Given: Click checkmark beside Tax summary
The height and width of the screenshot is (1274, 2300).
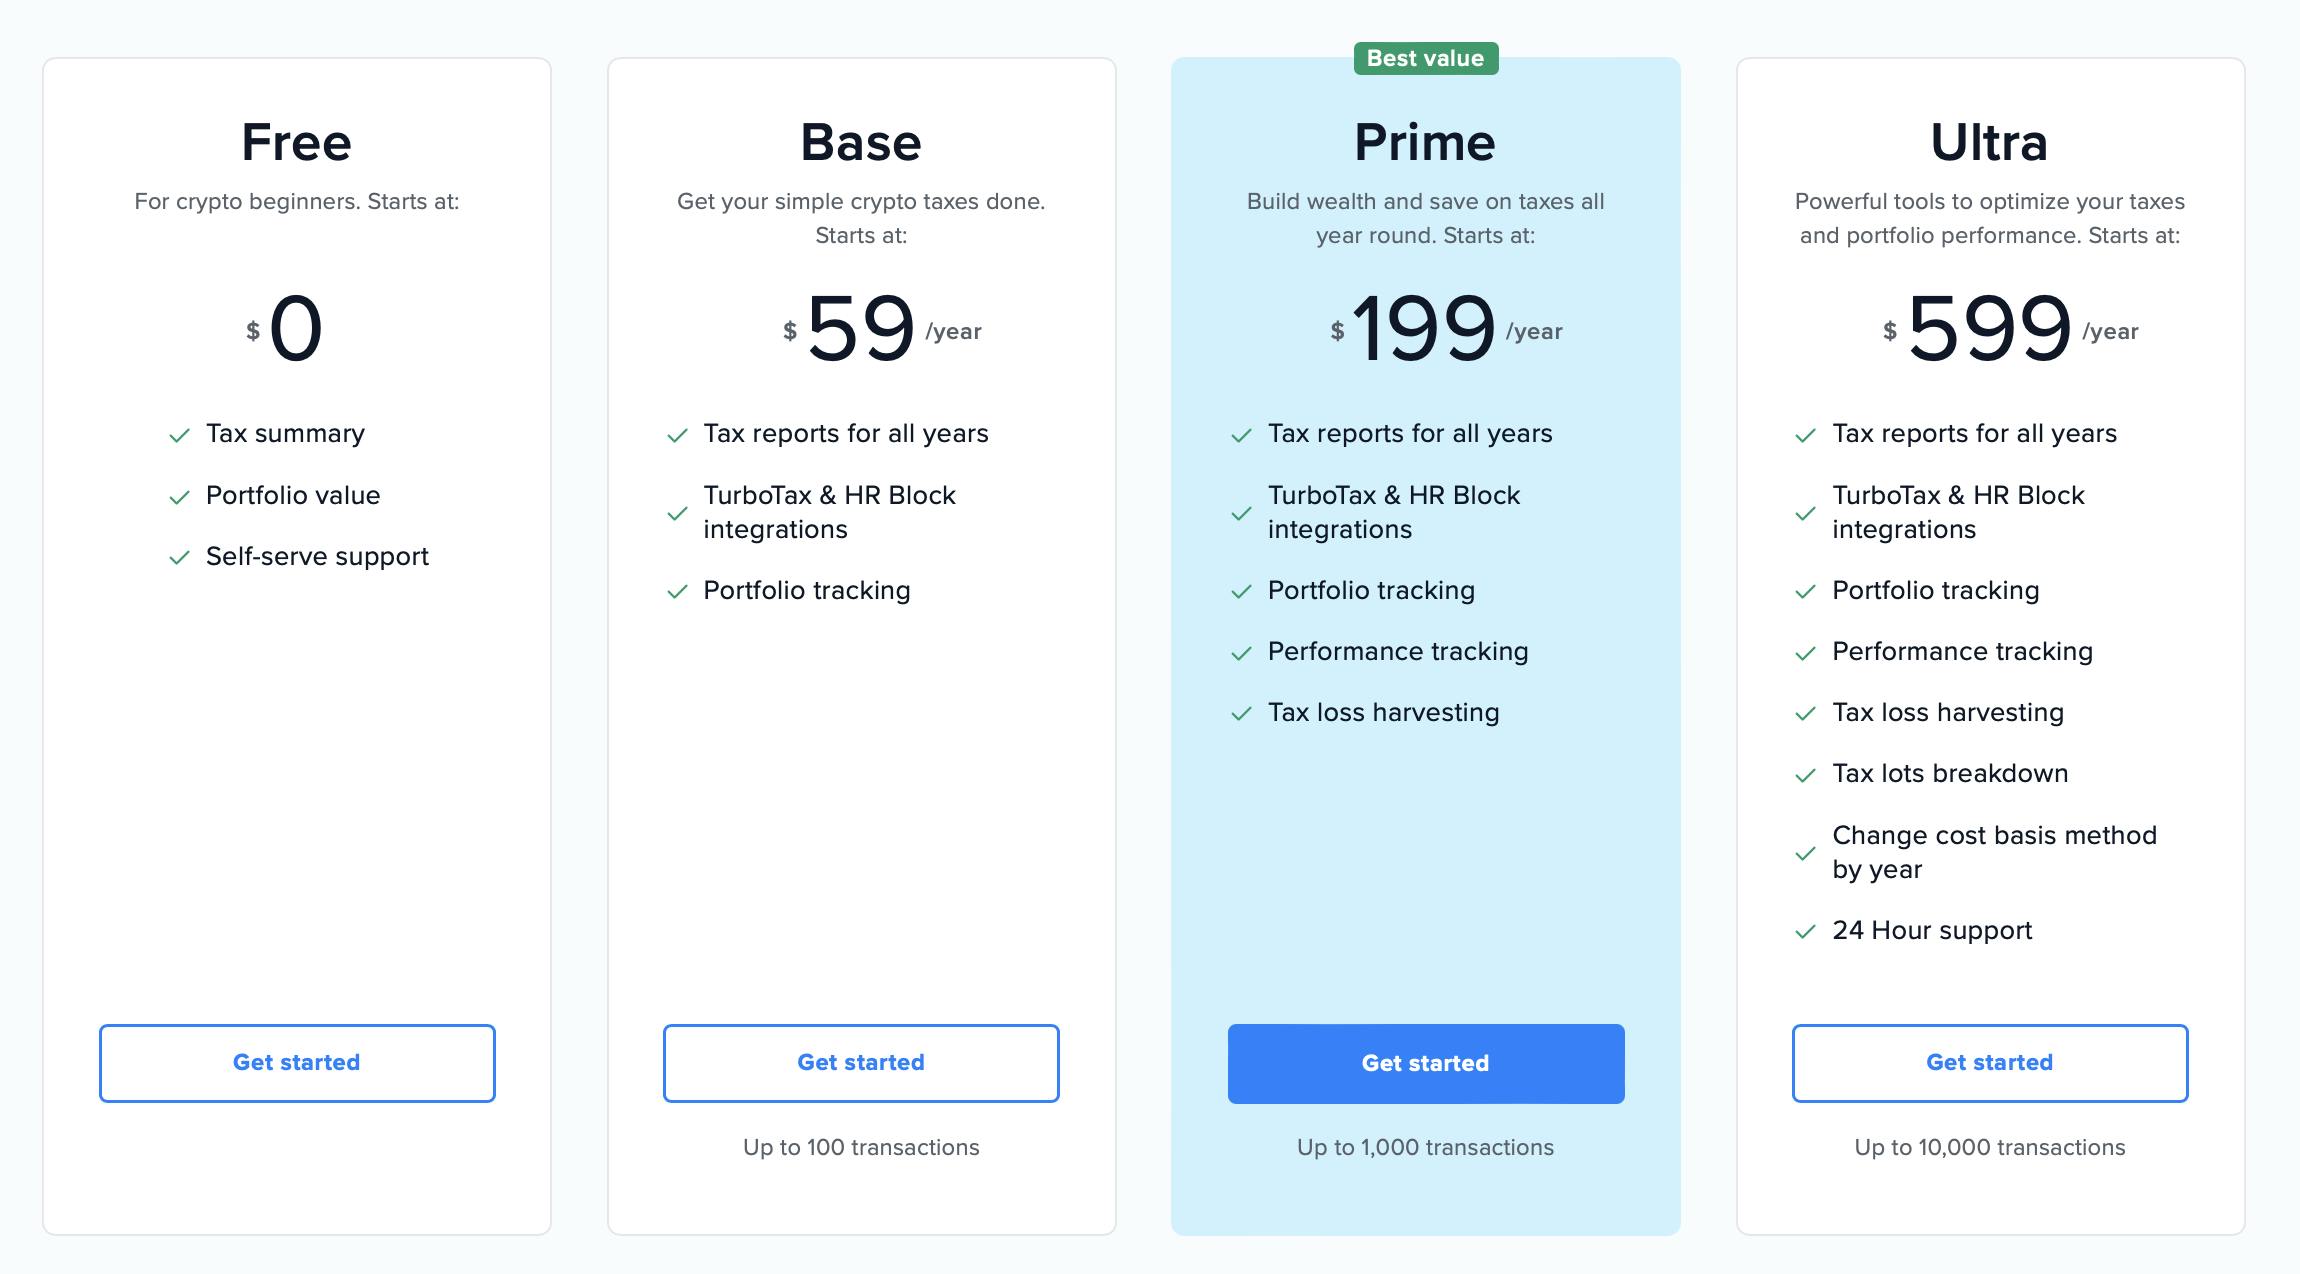Looking at the screenshot, I should point(180,435).
